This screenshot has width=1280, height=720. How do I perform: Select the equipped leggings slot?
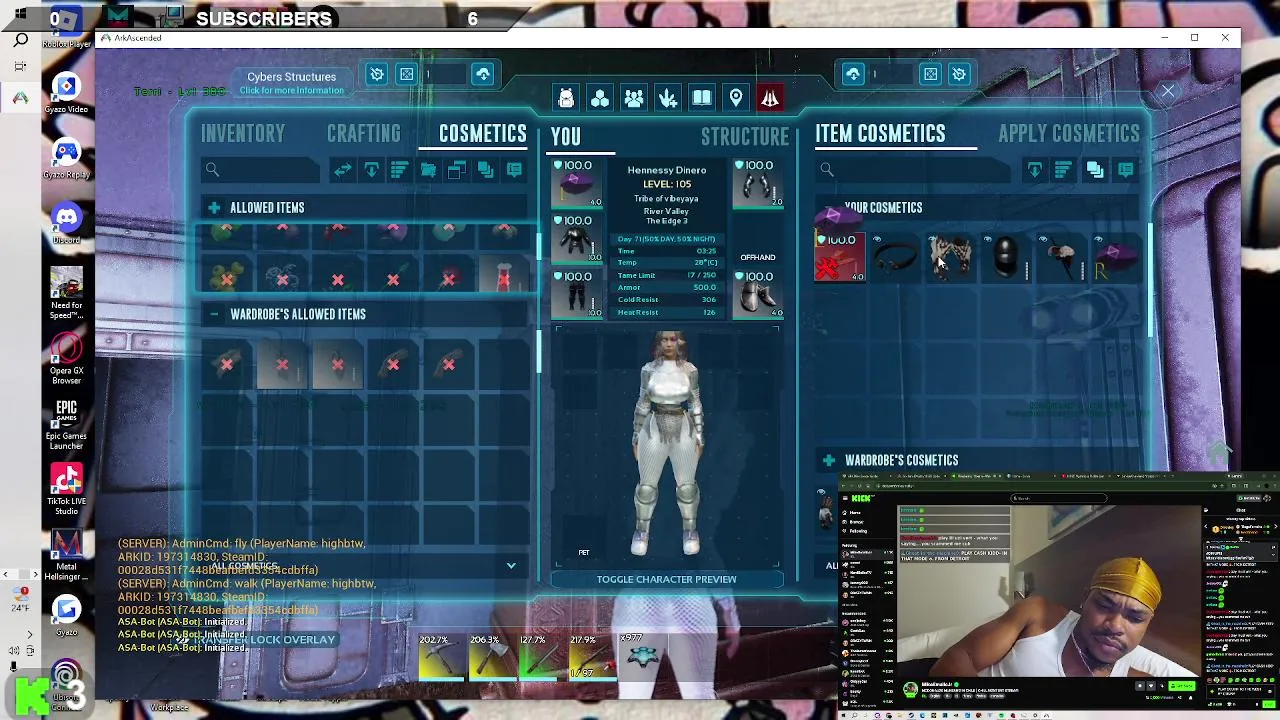point(578,295)
